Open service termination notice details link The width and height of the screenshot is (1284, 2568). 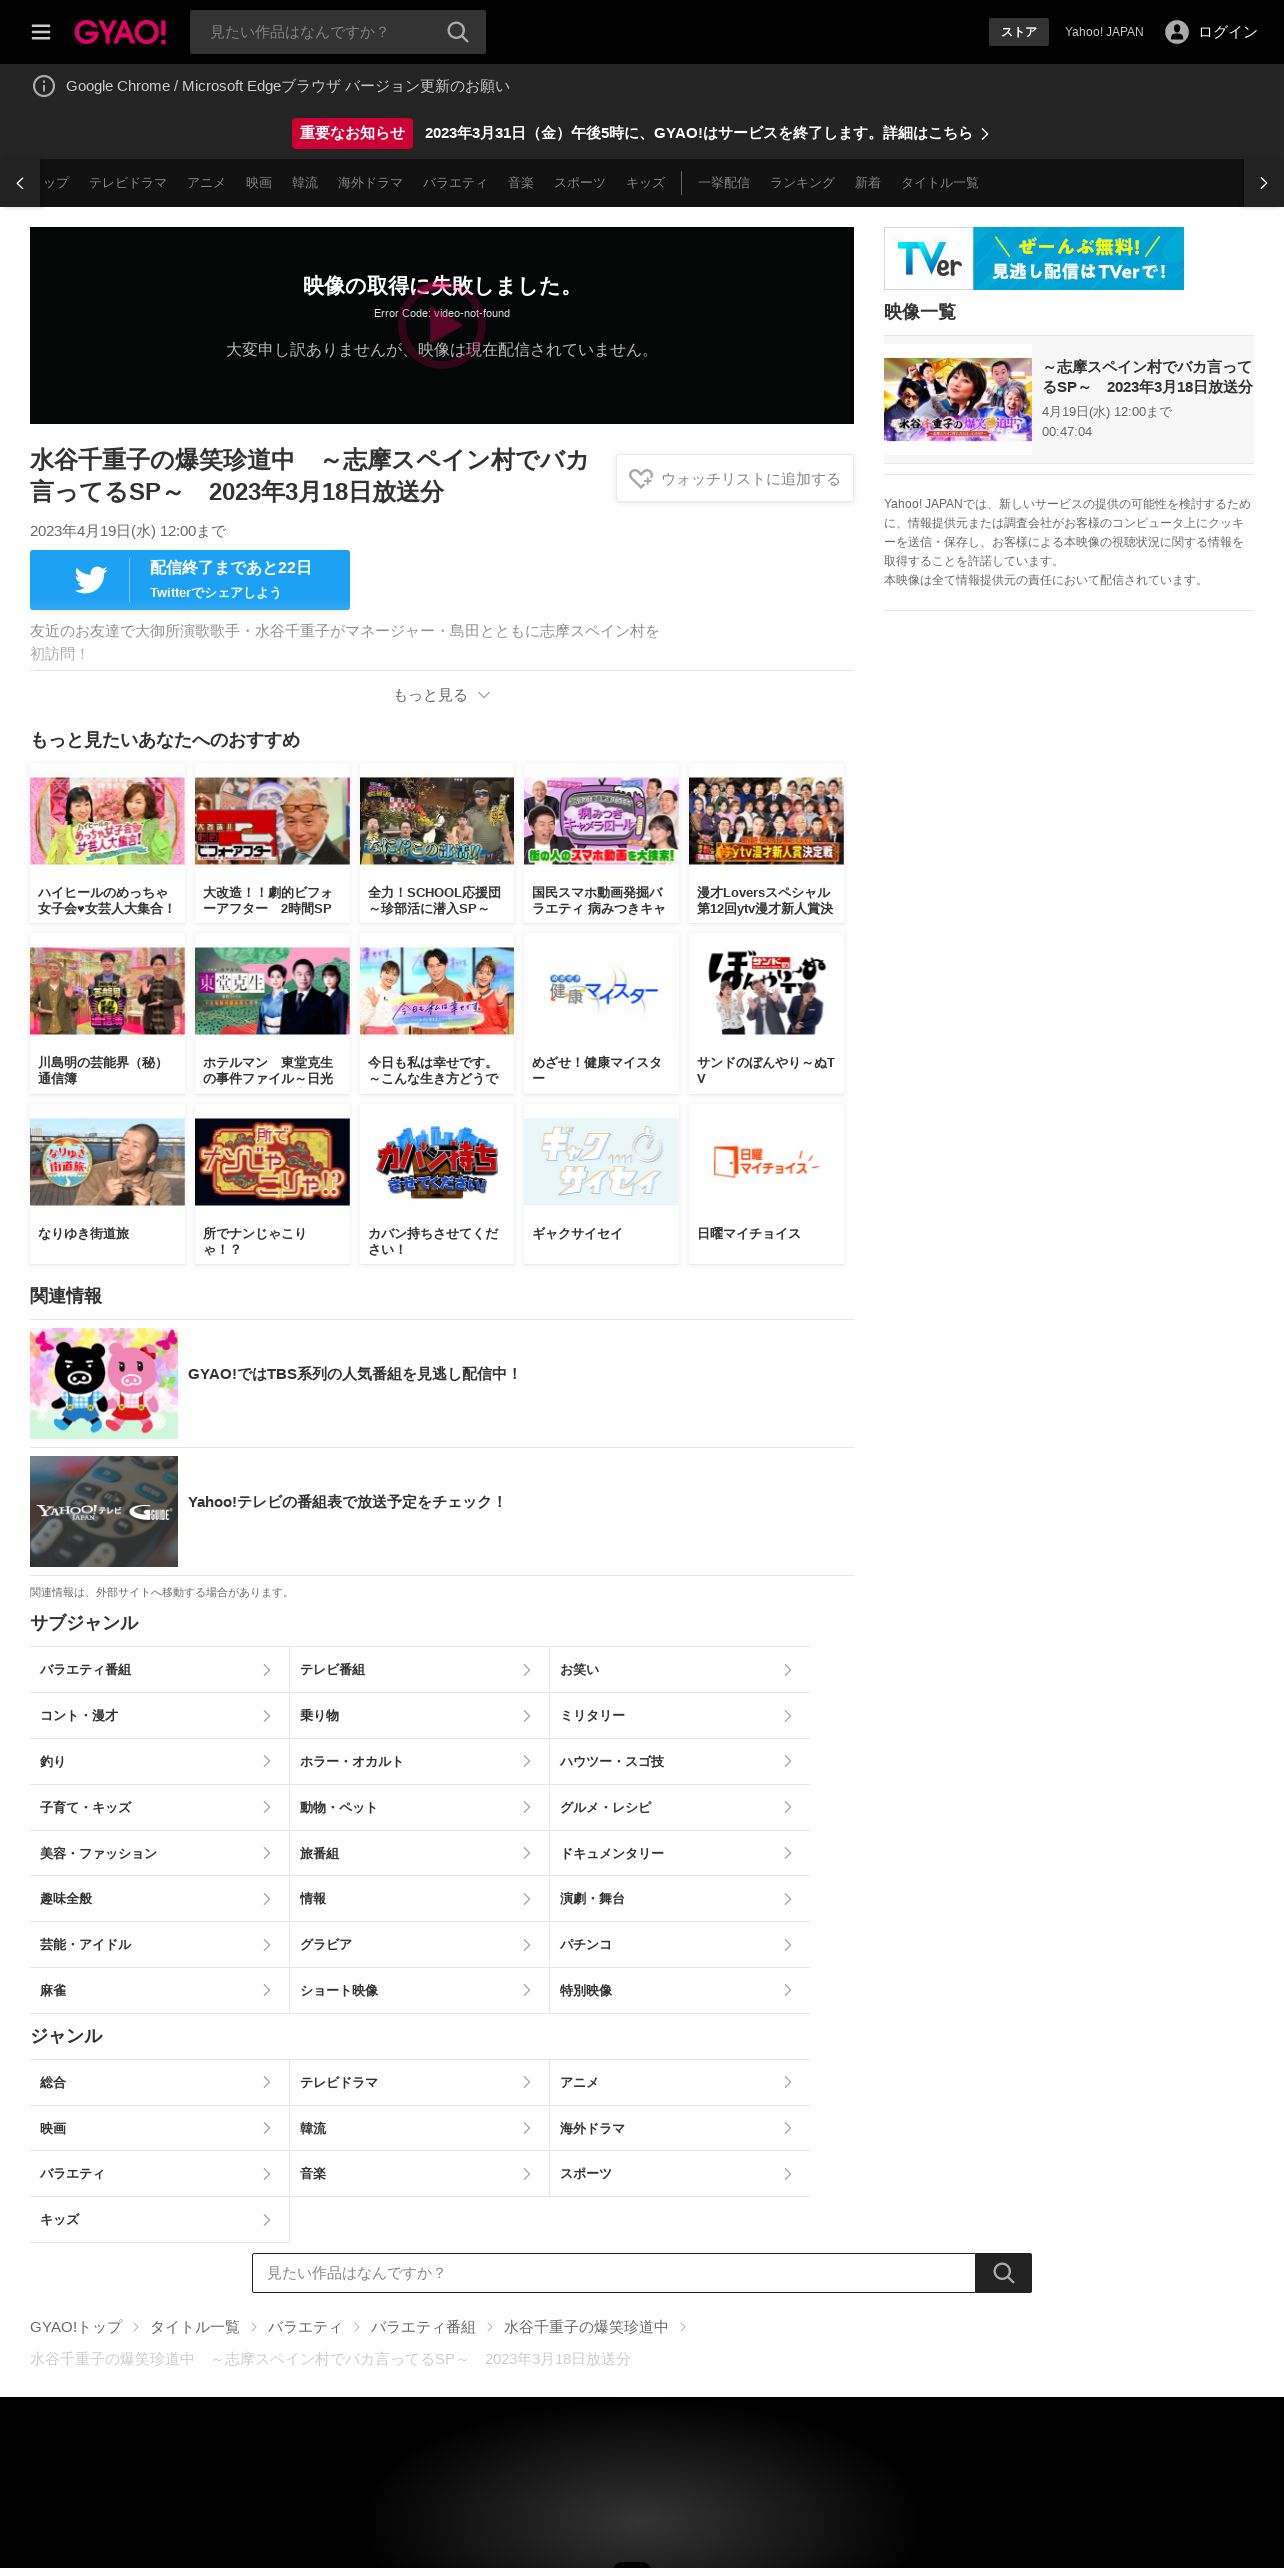707,133
